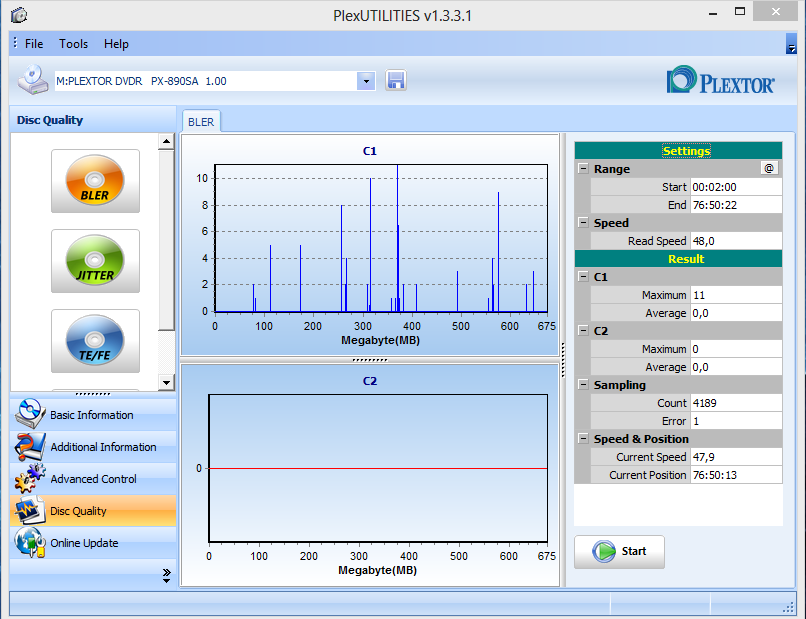
Task: Click splitter grip below test icon list
Action: (x=93, y=394)
